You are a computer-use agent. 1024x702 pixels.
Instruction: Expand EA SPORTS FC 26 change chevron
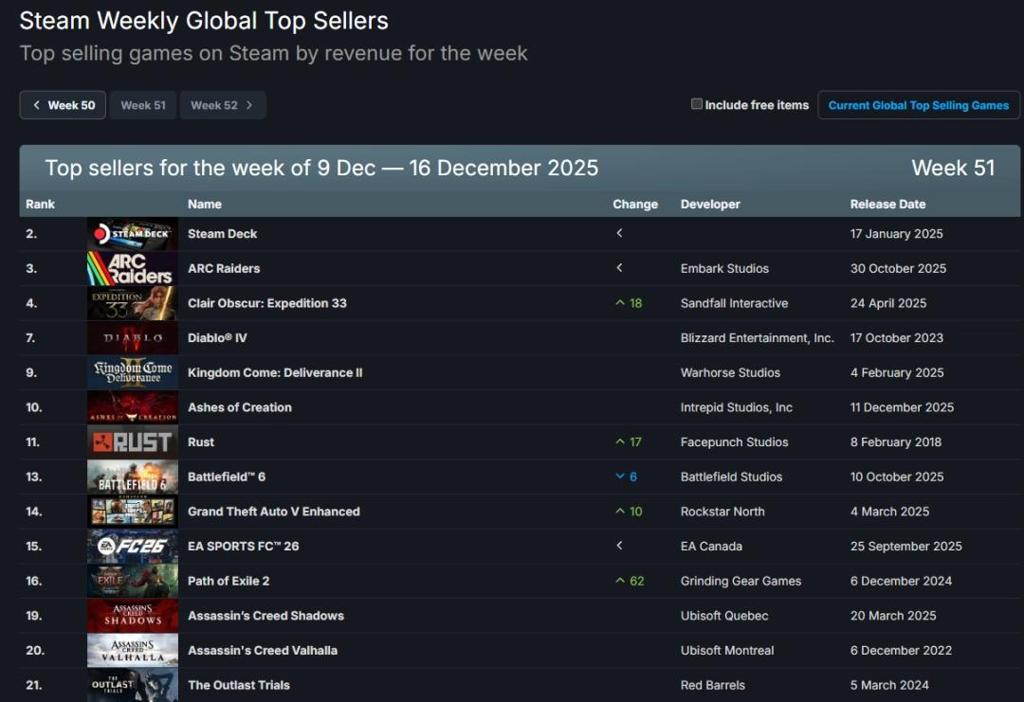coord(619,546)
